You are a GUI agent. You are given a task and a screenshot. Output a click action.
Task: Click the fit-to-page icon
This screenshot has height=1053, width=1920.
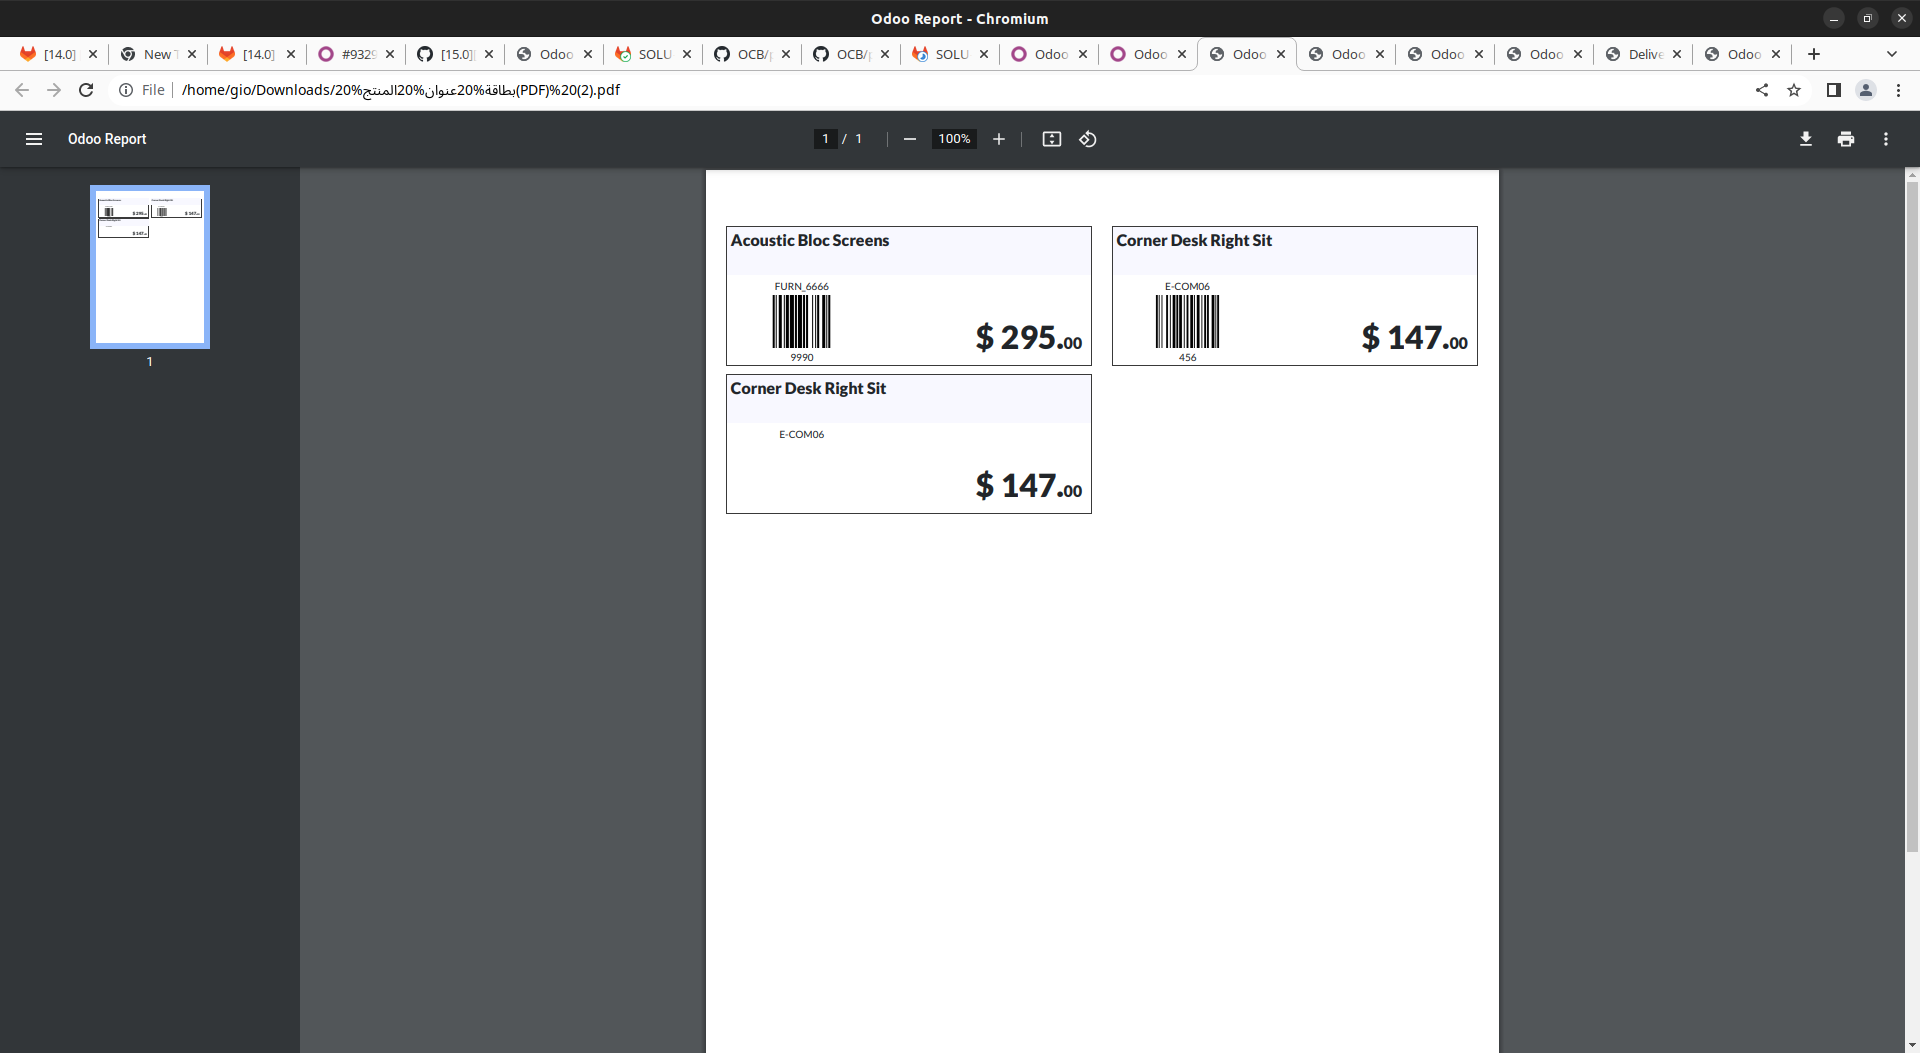click(1051, 139)
